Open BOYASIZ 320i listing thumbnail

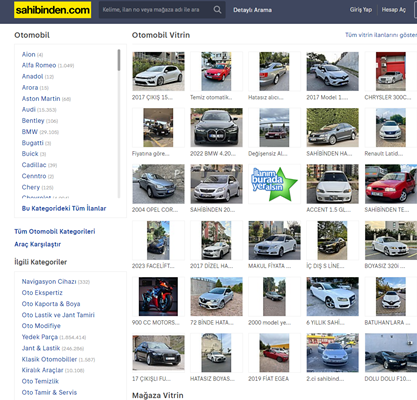pyautogui.click(x=391, y=240)
